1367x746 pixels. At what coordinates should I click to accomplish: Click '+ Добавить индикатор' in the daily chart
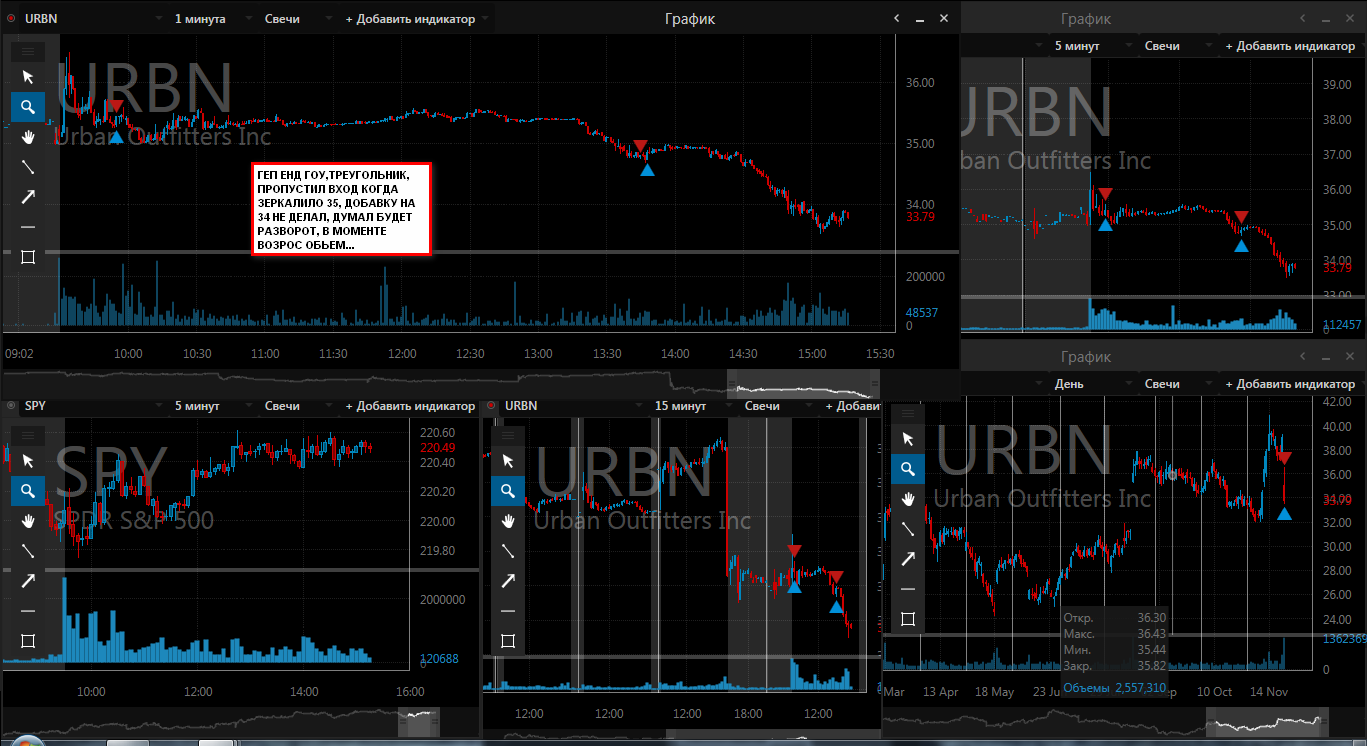click(x=1290, y=384)
